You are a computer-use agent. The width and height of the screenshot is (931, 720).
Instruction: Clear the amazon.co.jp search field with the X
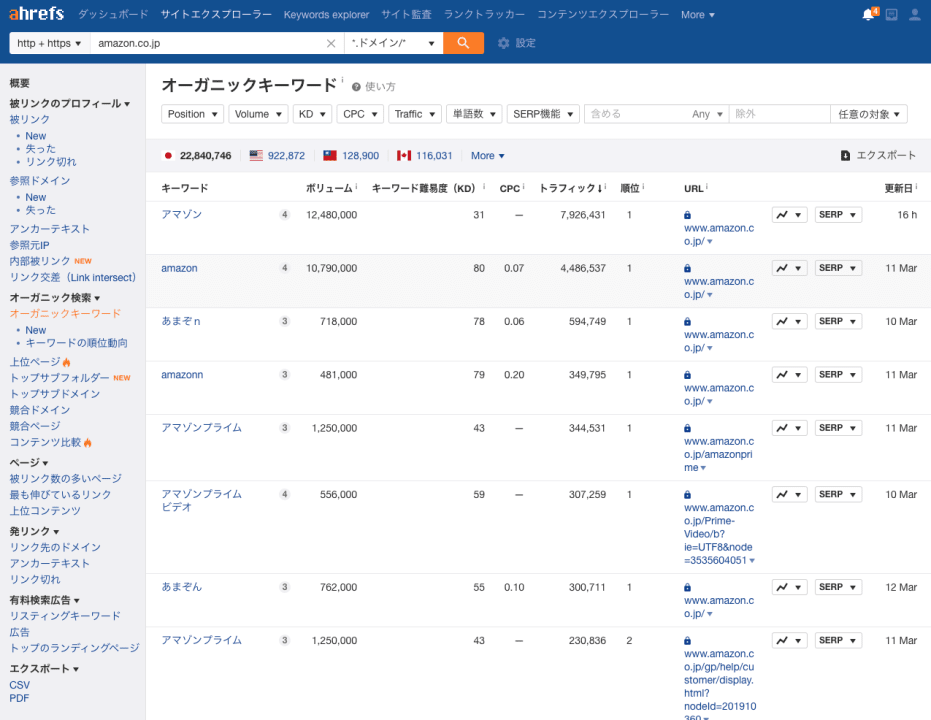coord(331,43)
